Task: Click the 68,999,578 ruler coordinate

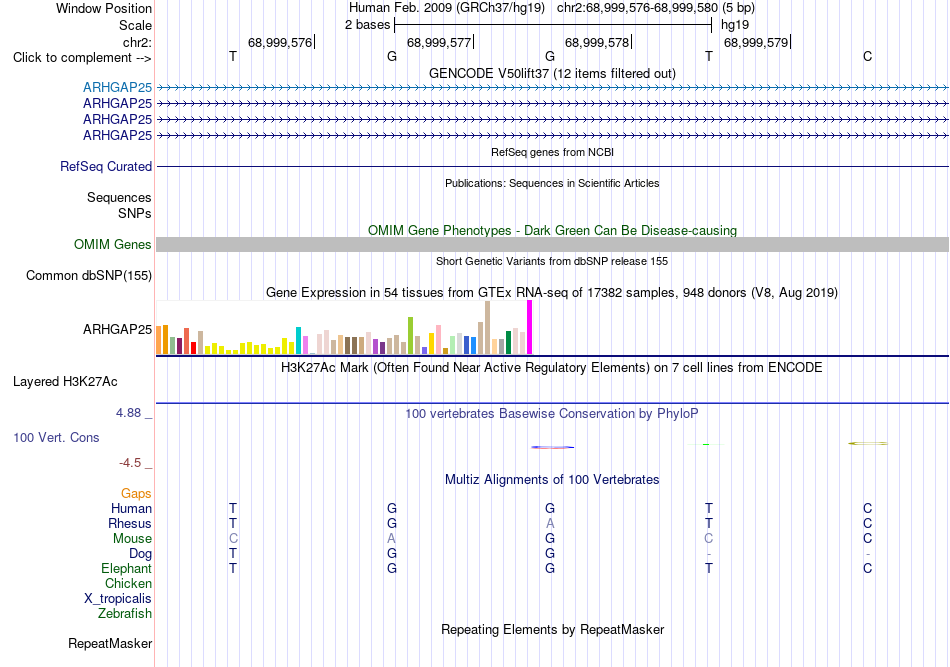Action: tap(597, 42)
